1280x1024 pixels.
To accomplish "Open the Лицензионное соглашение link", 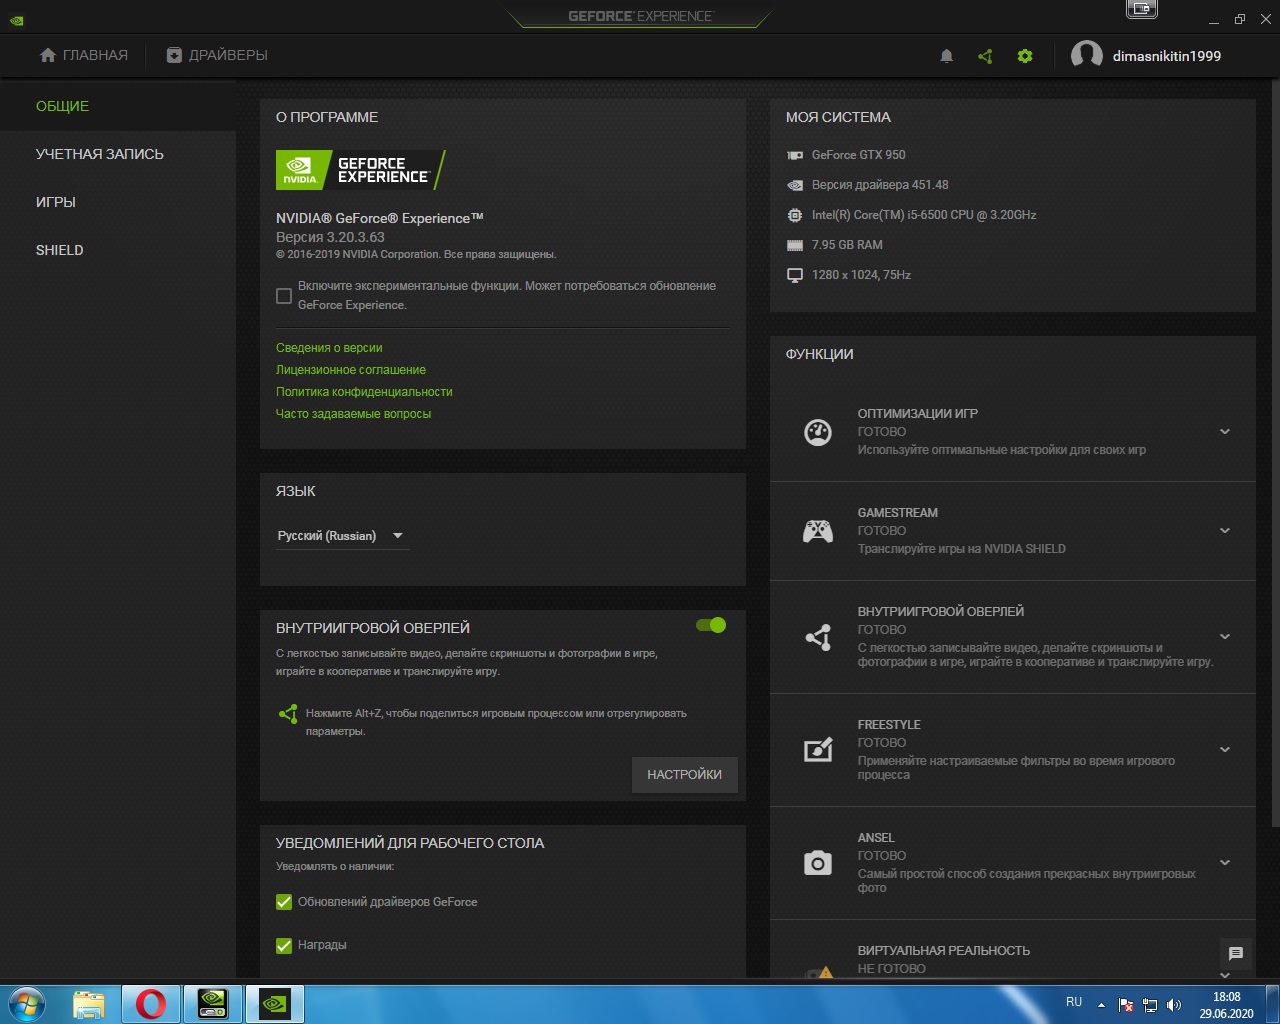I will [351, 370].
